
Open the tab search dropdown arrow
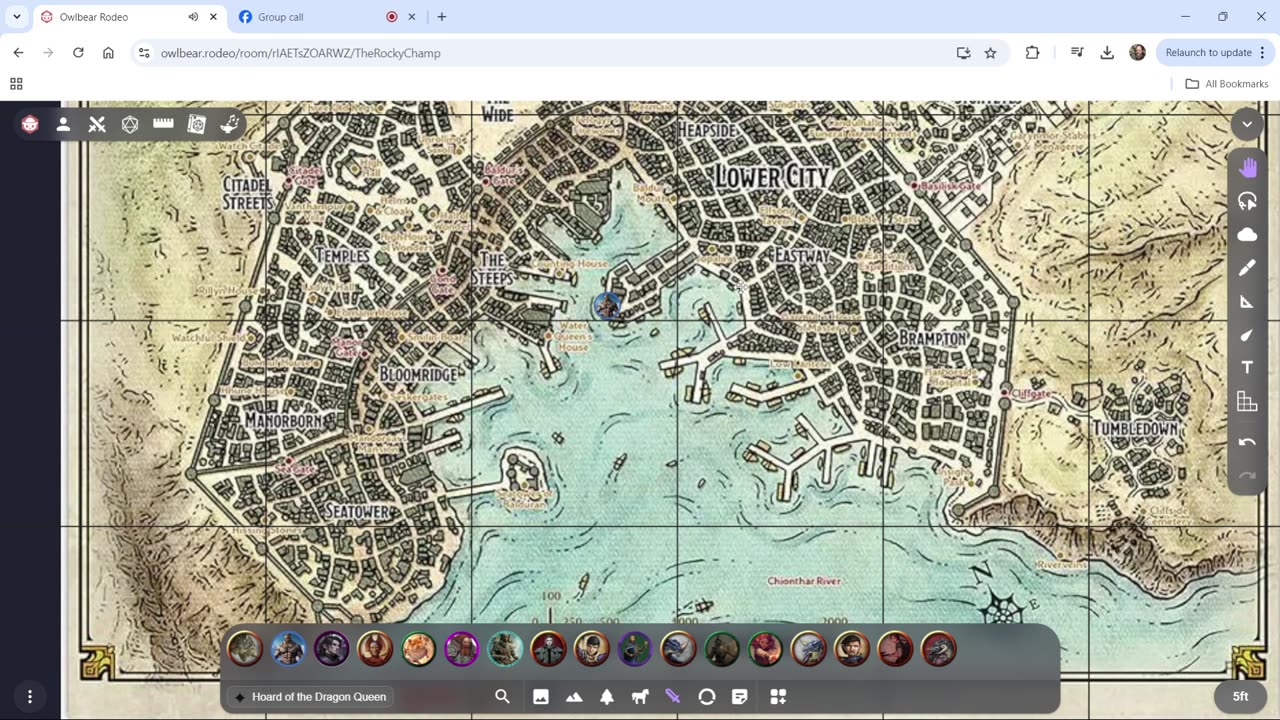point(17,17)
